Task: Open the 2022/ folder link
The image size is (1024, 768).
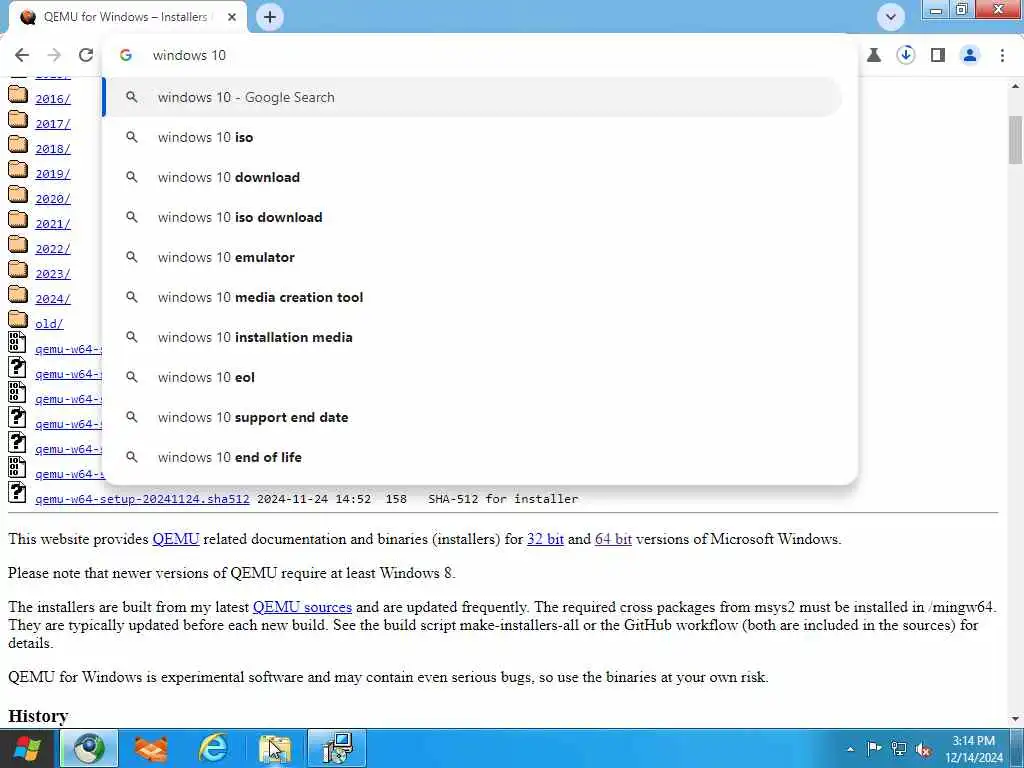Action: click(53, 249)
